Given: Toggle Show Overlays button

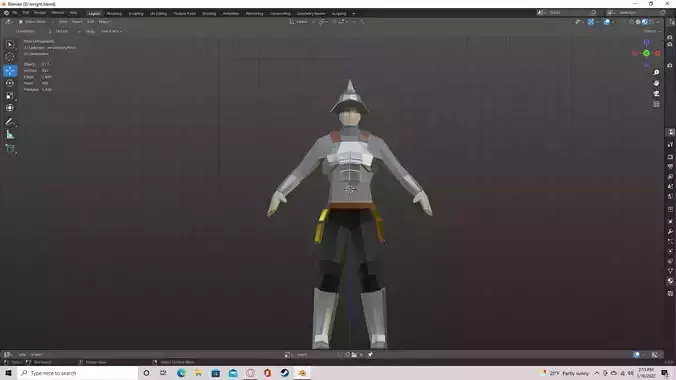Looking at the screenshot, I should tap(607, 22).
